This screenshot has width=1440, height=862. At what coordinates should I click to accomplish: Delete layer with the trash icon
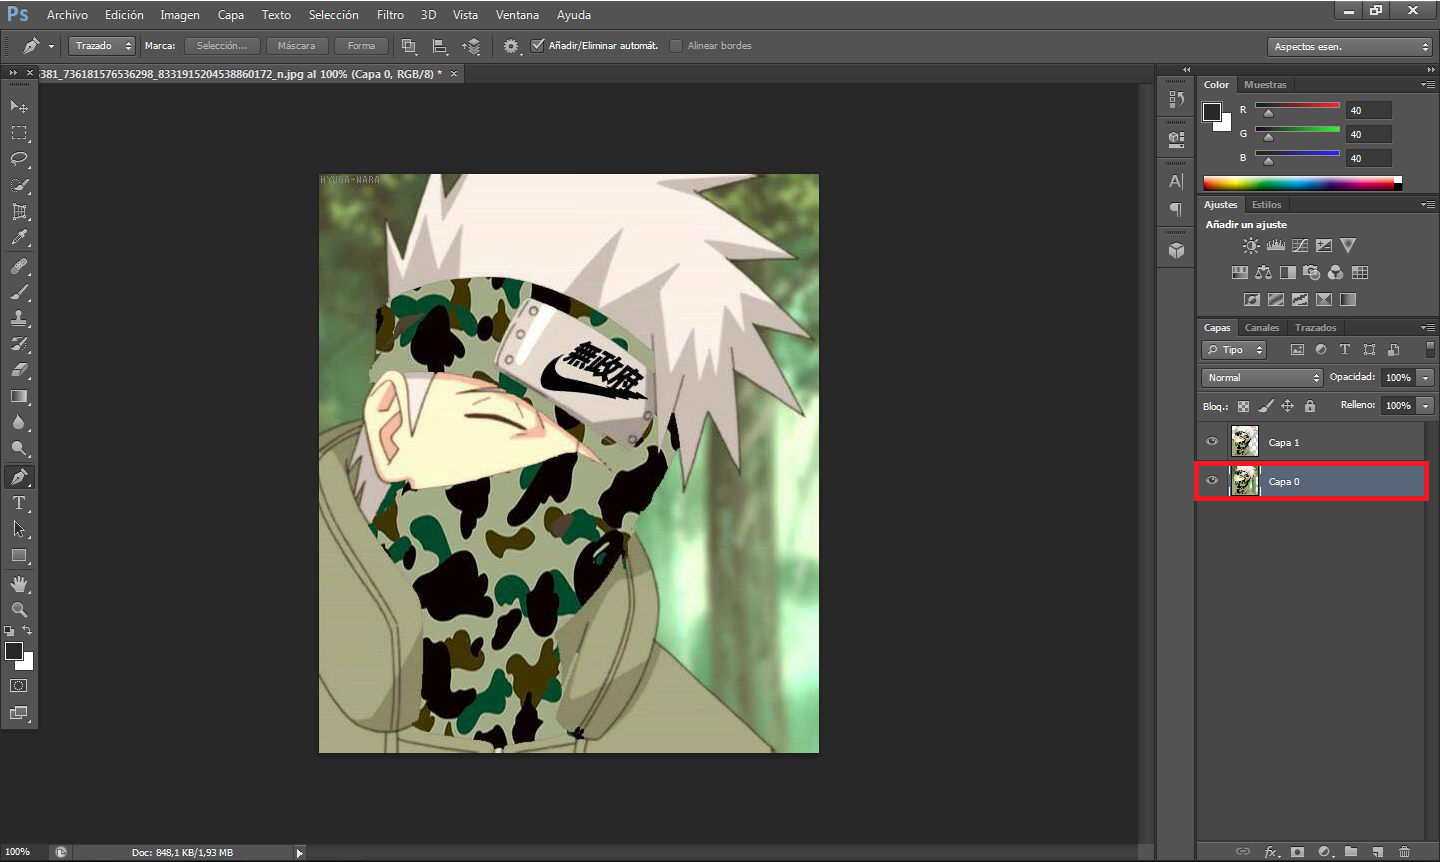[1404, 851]
